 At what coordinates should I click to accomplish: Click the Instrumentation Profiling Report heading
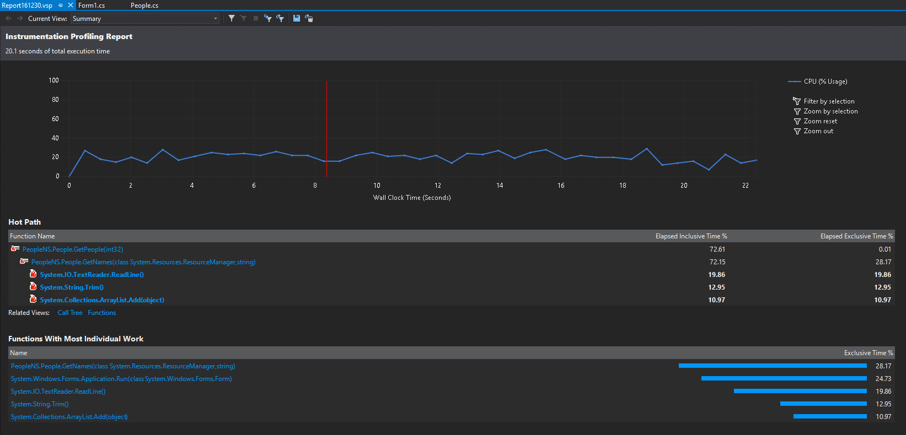[x=69, y=36]
